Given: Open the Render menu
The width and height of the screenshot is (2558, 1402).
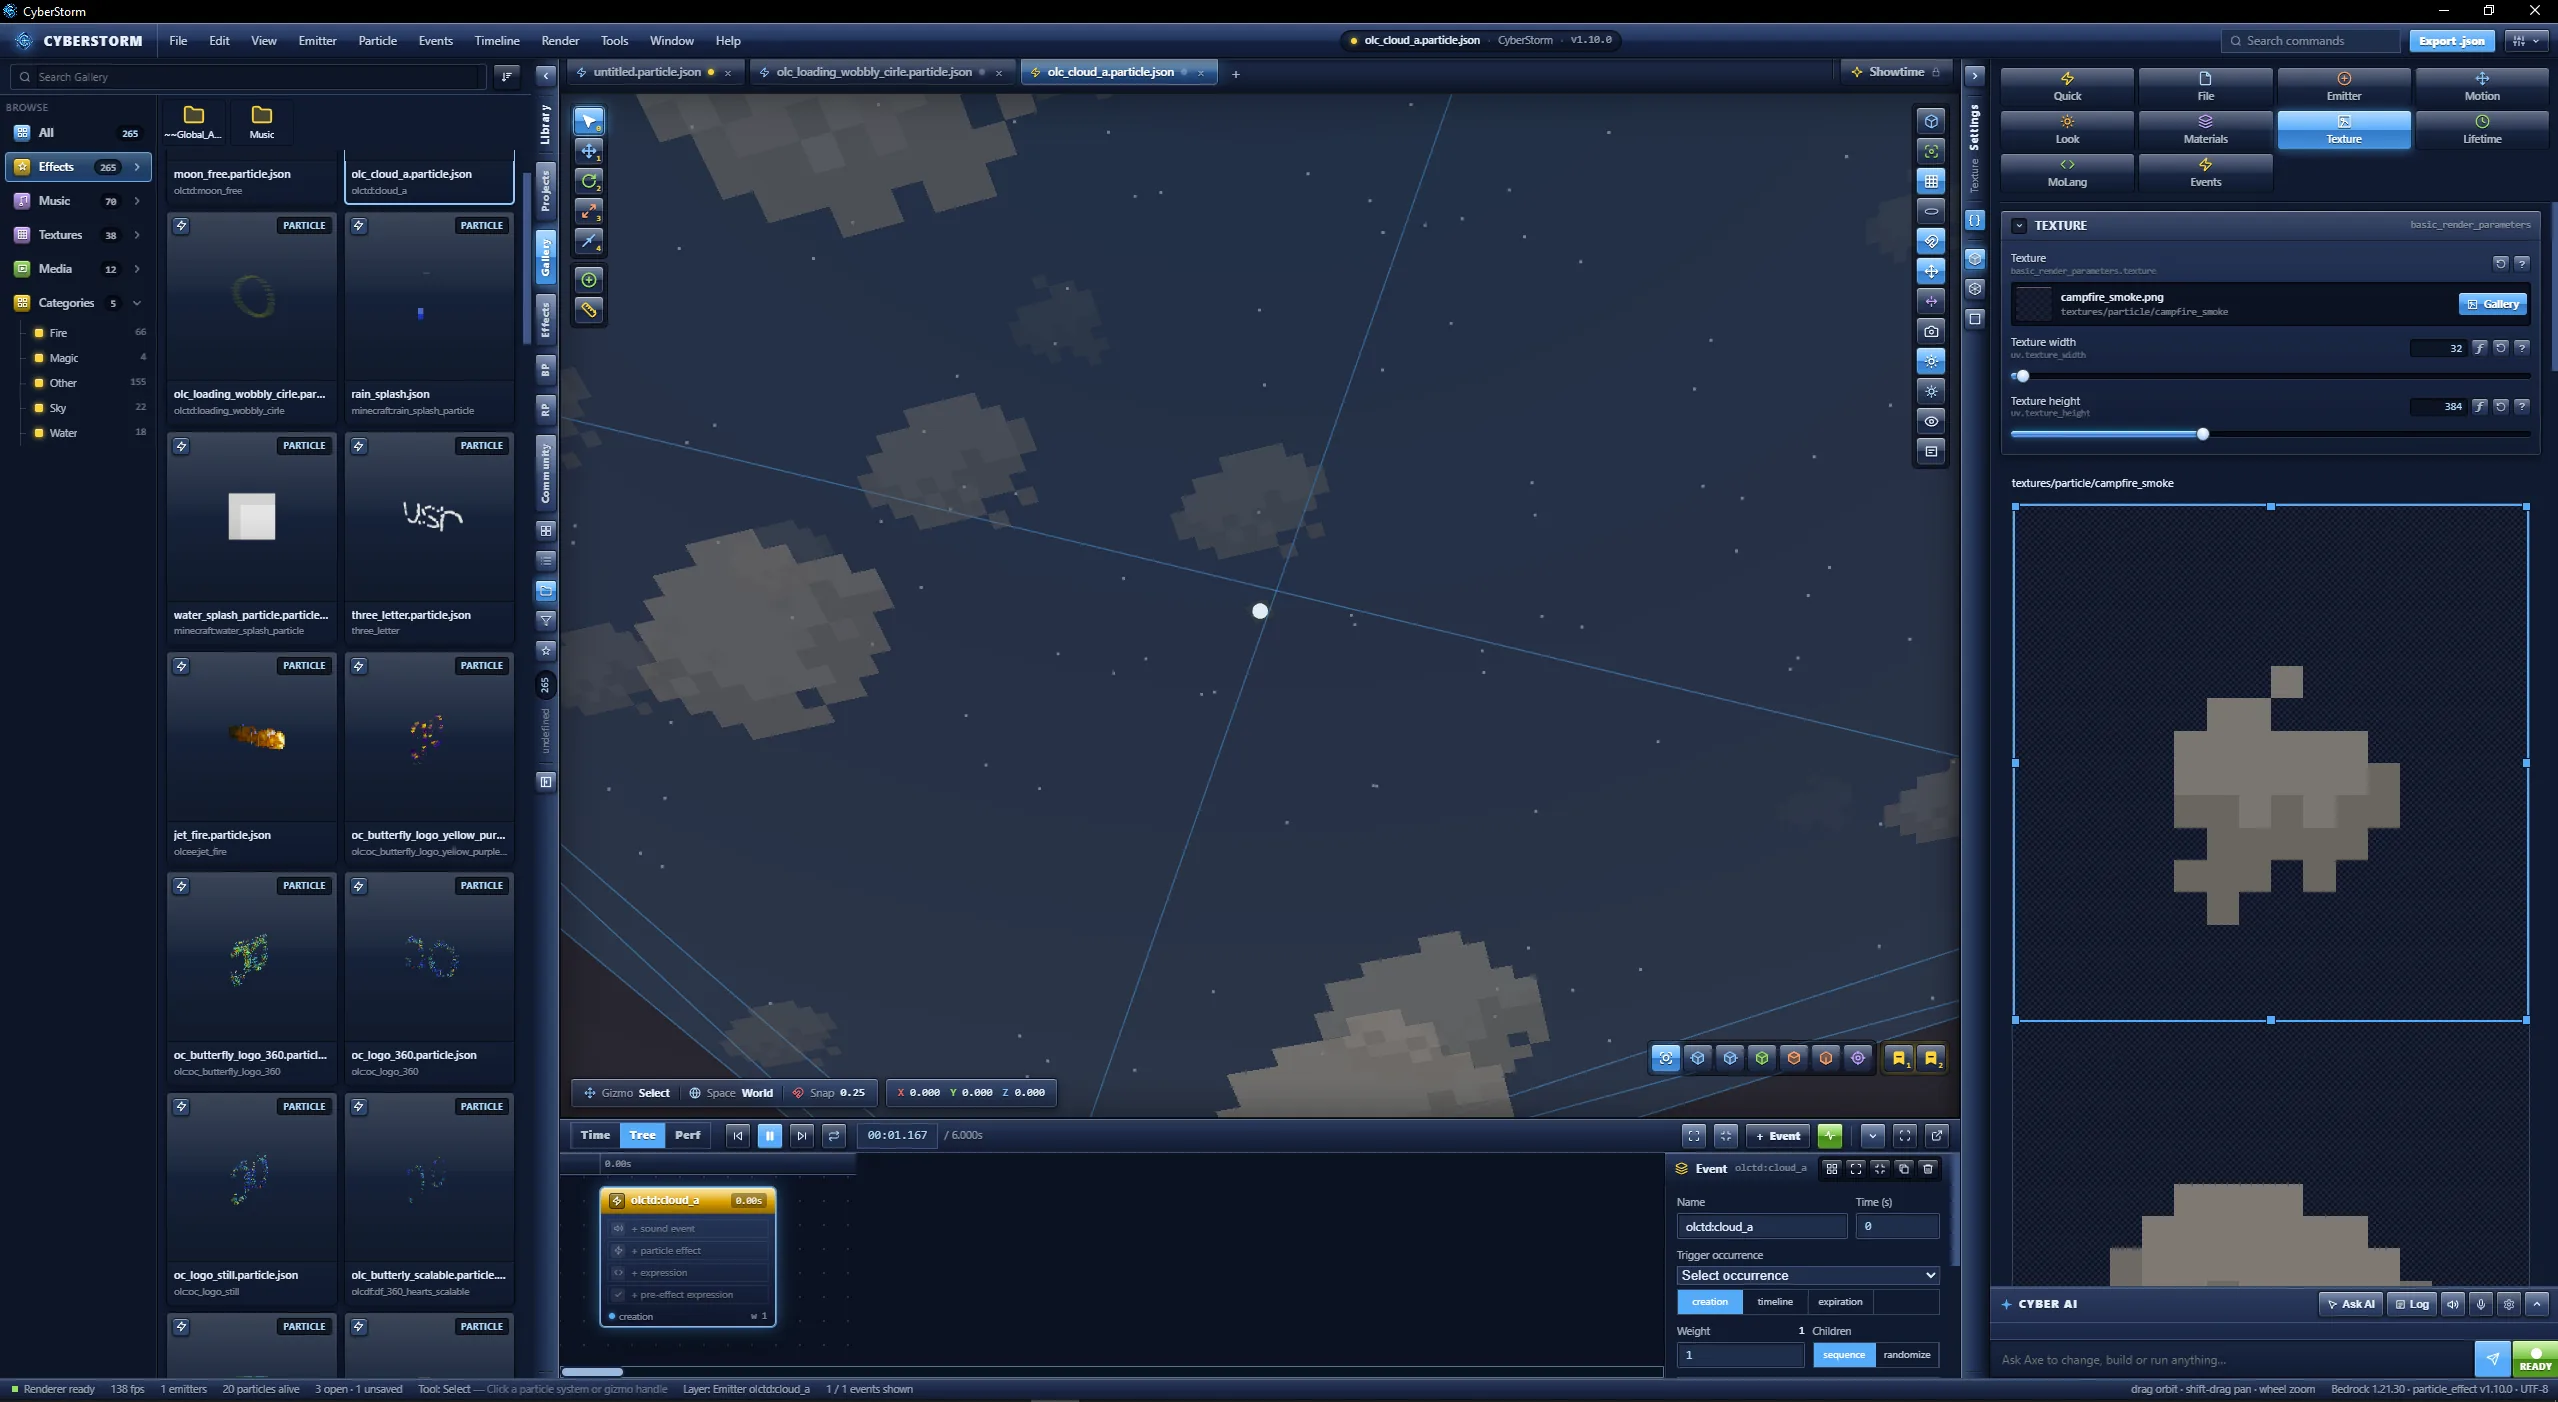Looking at the screenshot, I should (x=560, y=41).
